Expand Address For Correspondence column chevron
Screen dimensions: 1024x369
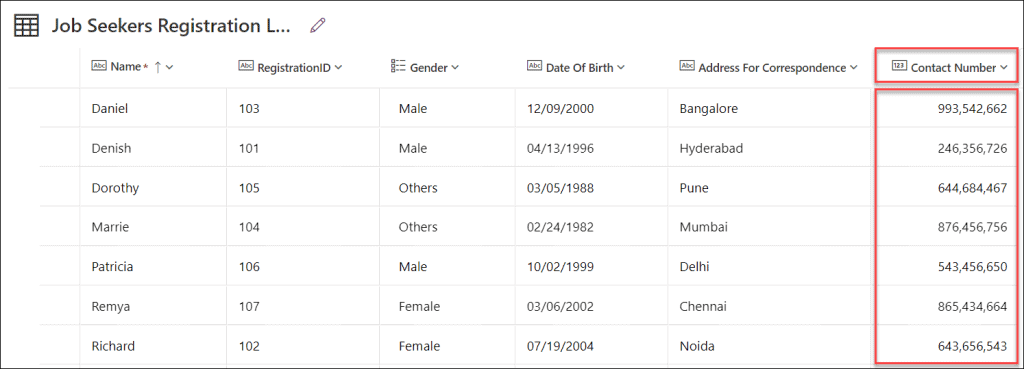pyautogui.click(x=854, y=67)
